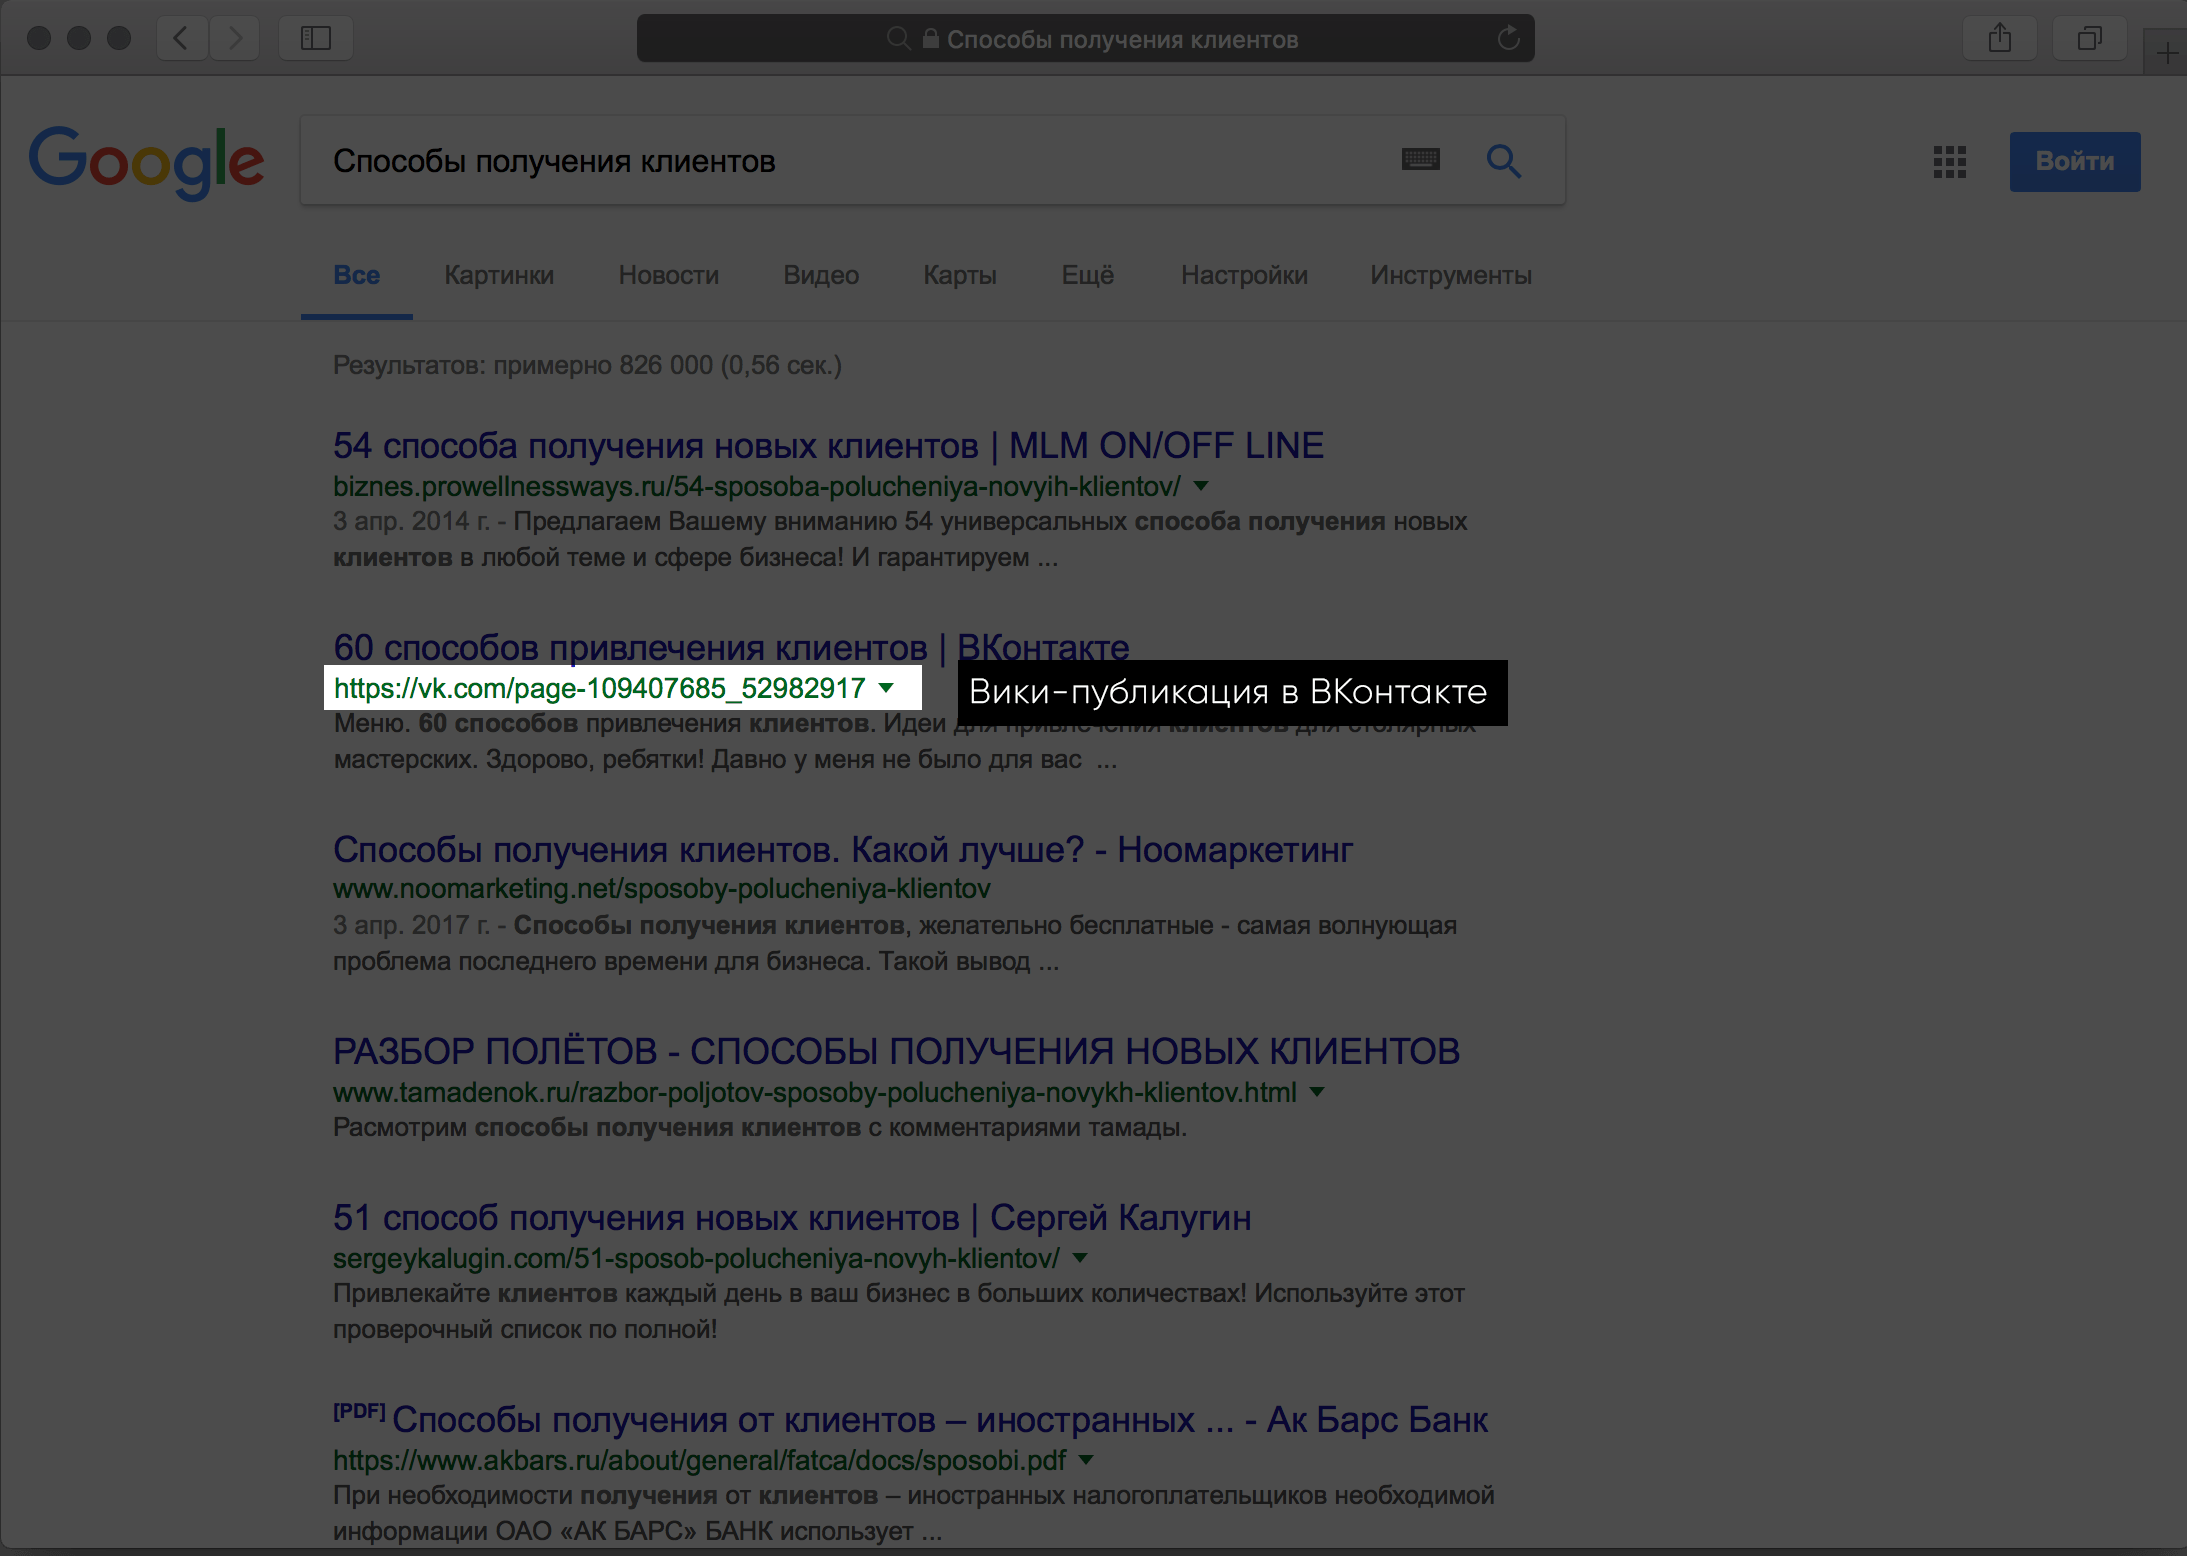Switch to the Видео tab
This screenshot has height=1556, width=2187.
(821, 275)
